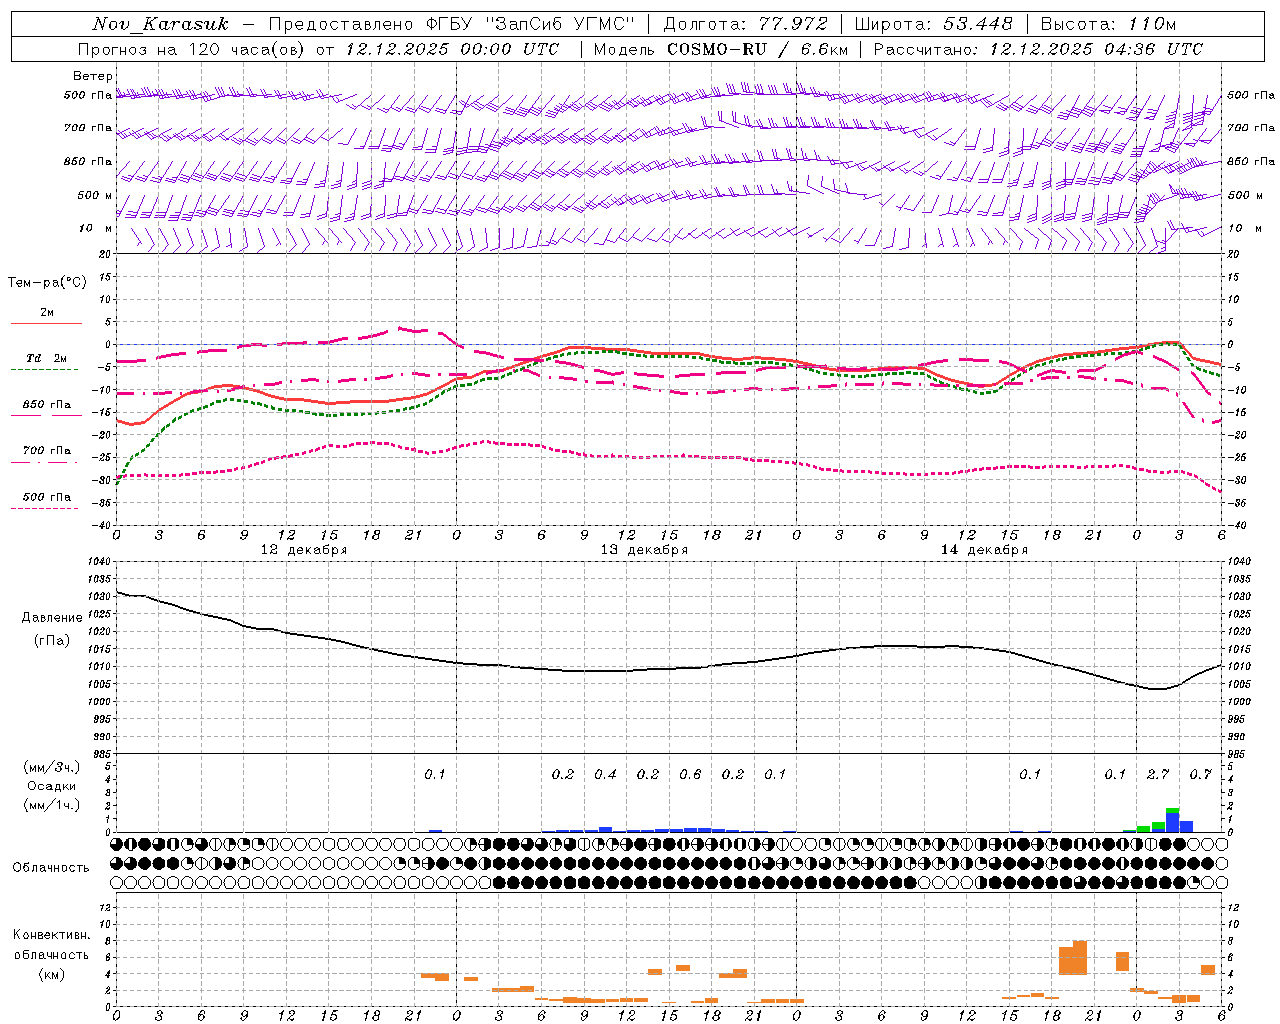The width and height of the screenshot is (1280, 1024).
Task: Click the date label 13 декабря
Action: pyautogui.click(x=644, y=550)
